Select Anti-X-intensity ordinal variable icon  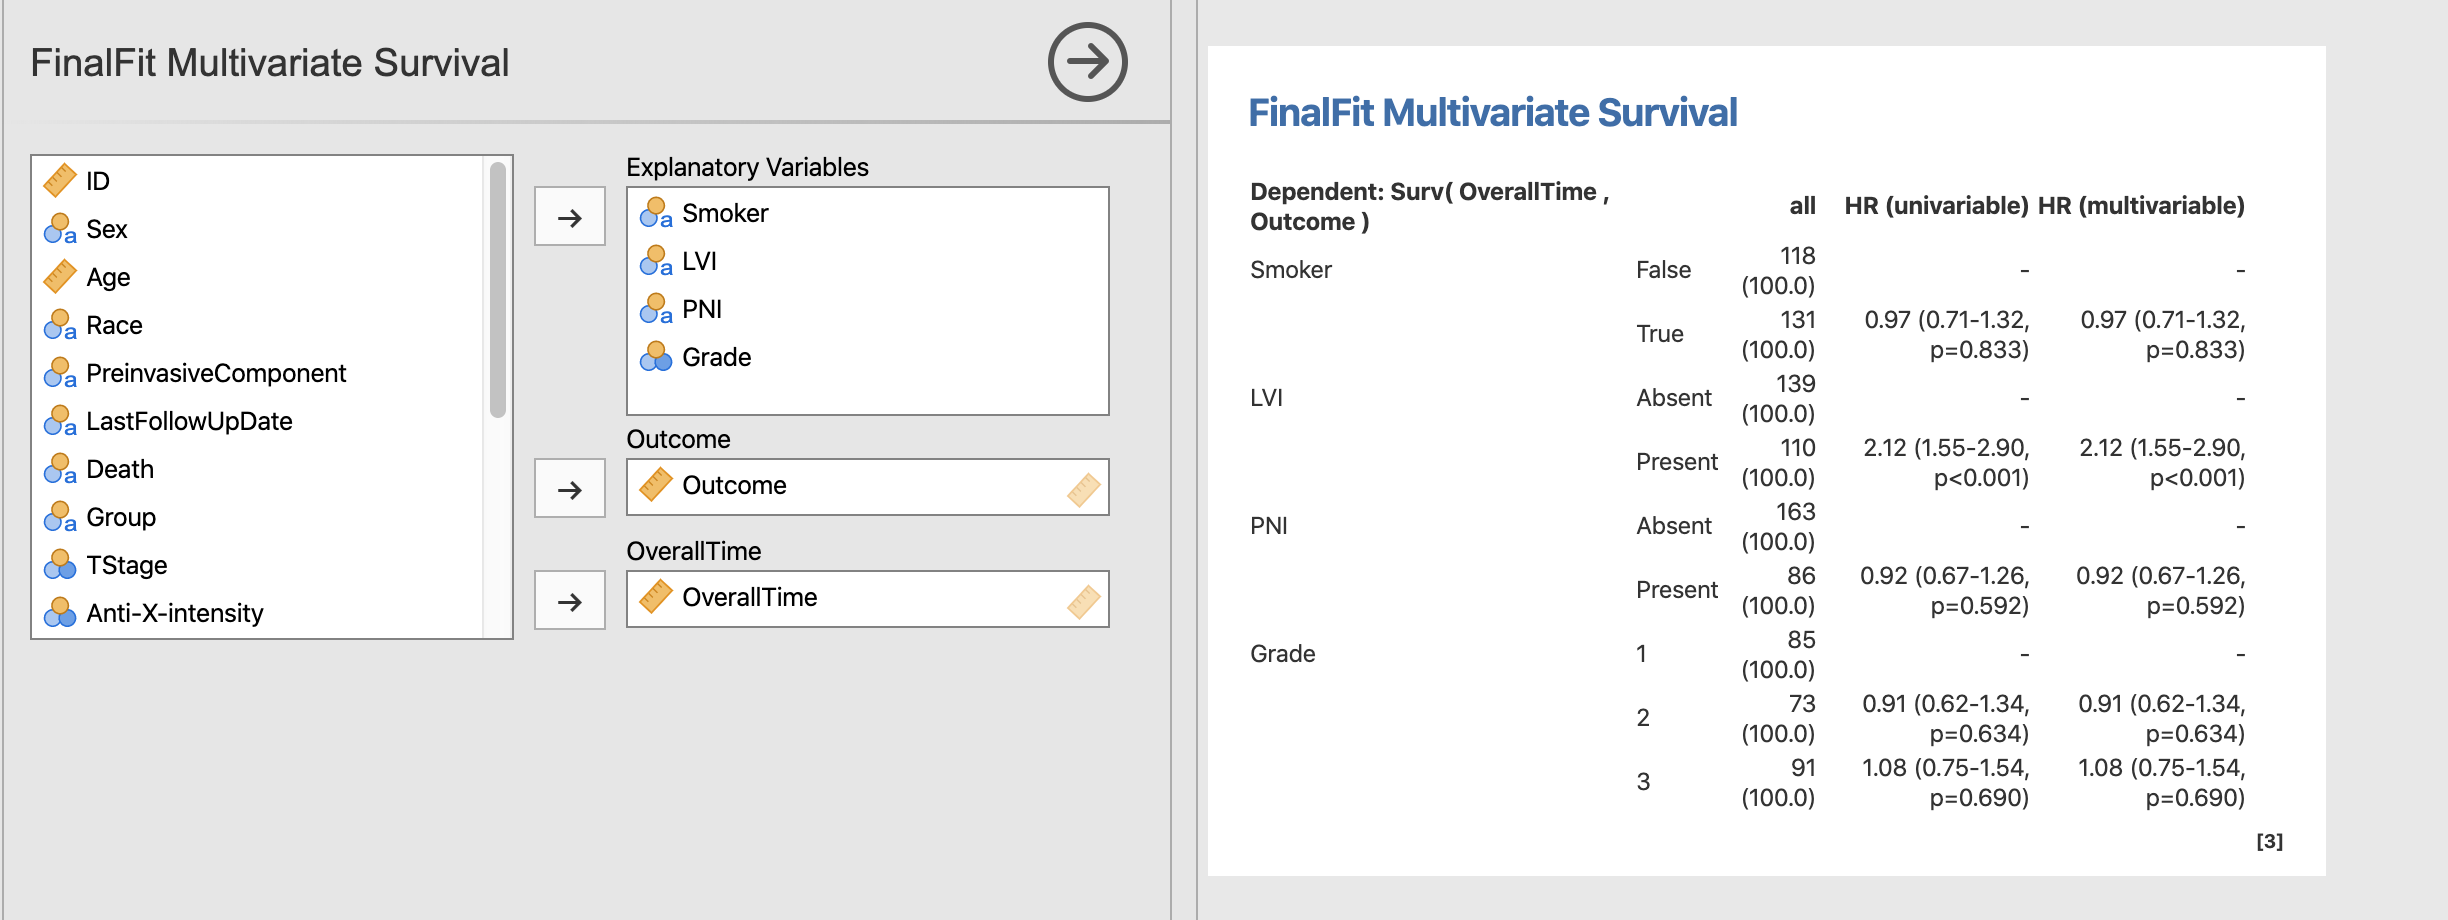60,612
